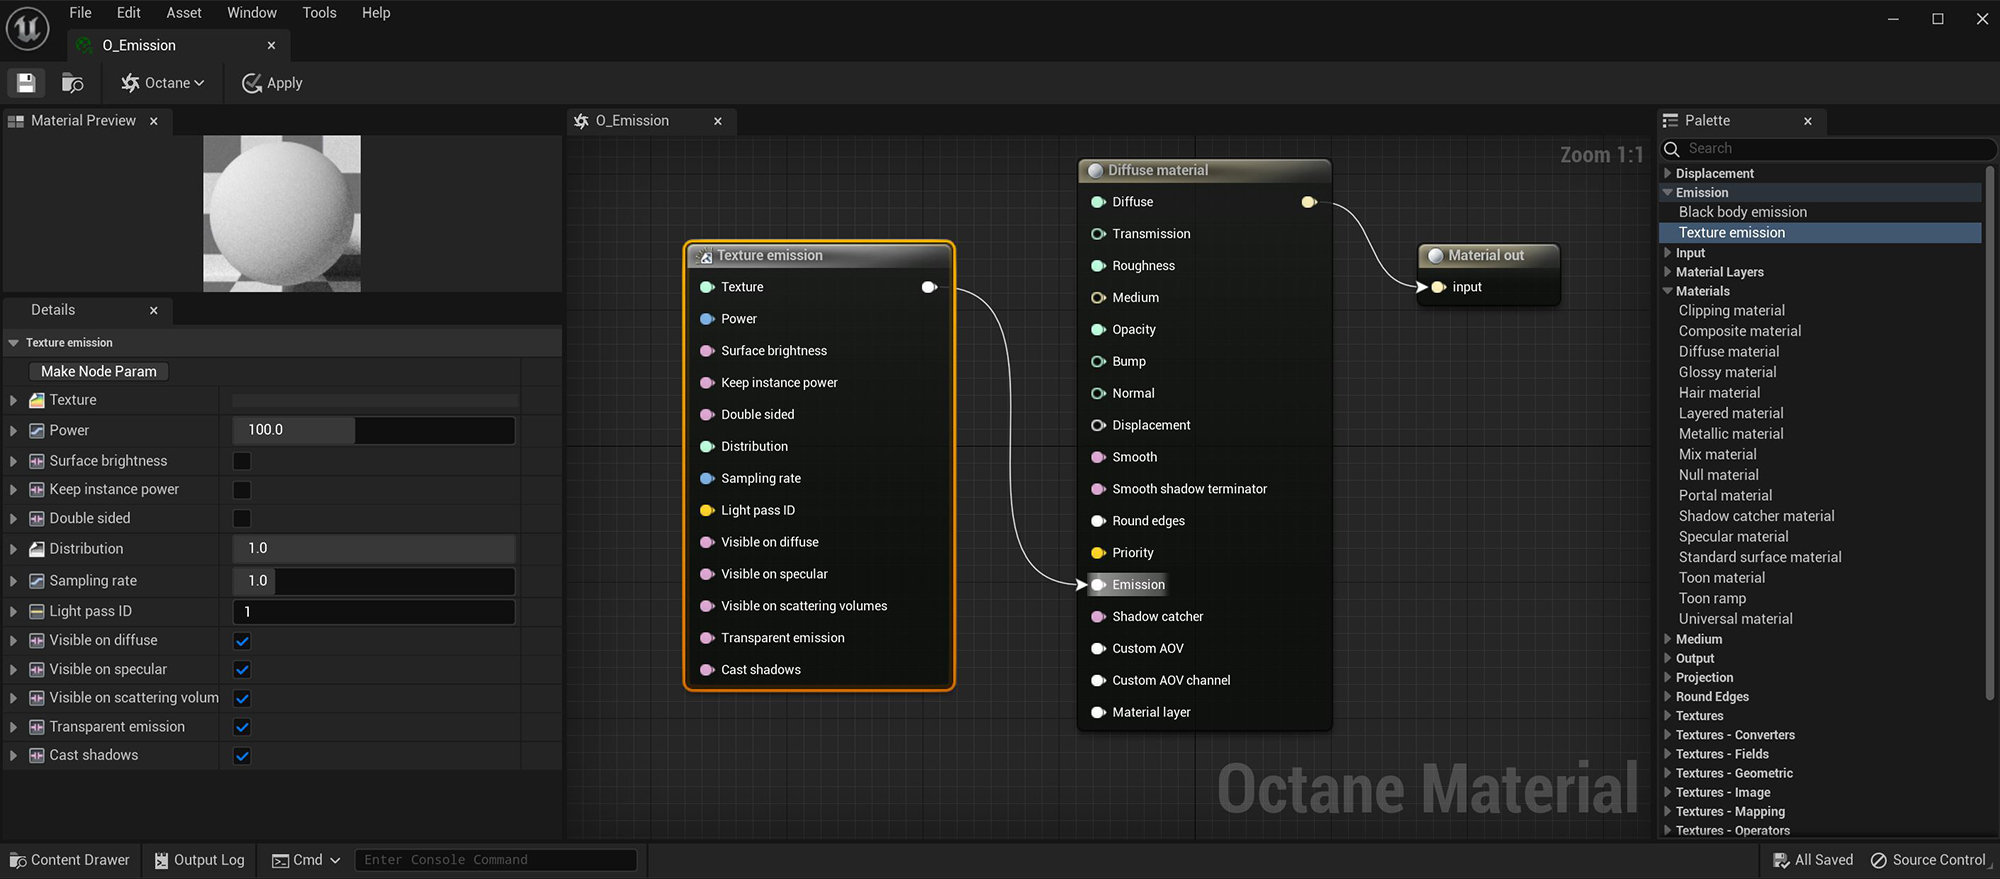Collapse the Texture emission section in Details
Screen dimensions: 2000x879
[13, 343]
